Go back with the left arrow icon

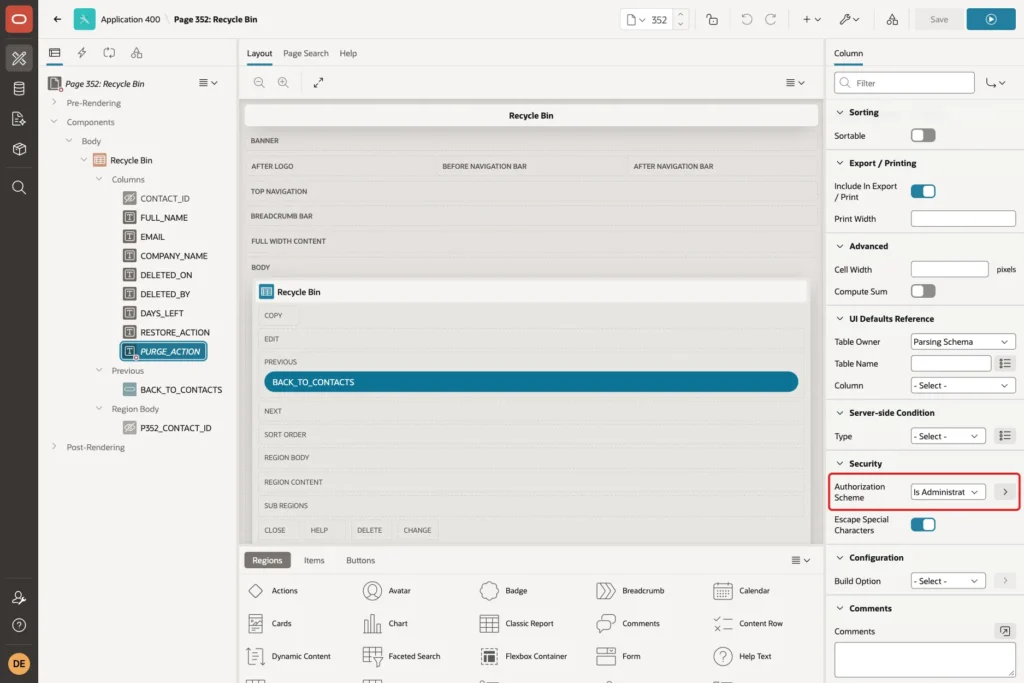[x=57, y=19]
